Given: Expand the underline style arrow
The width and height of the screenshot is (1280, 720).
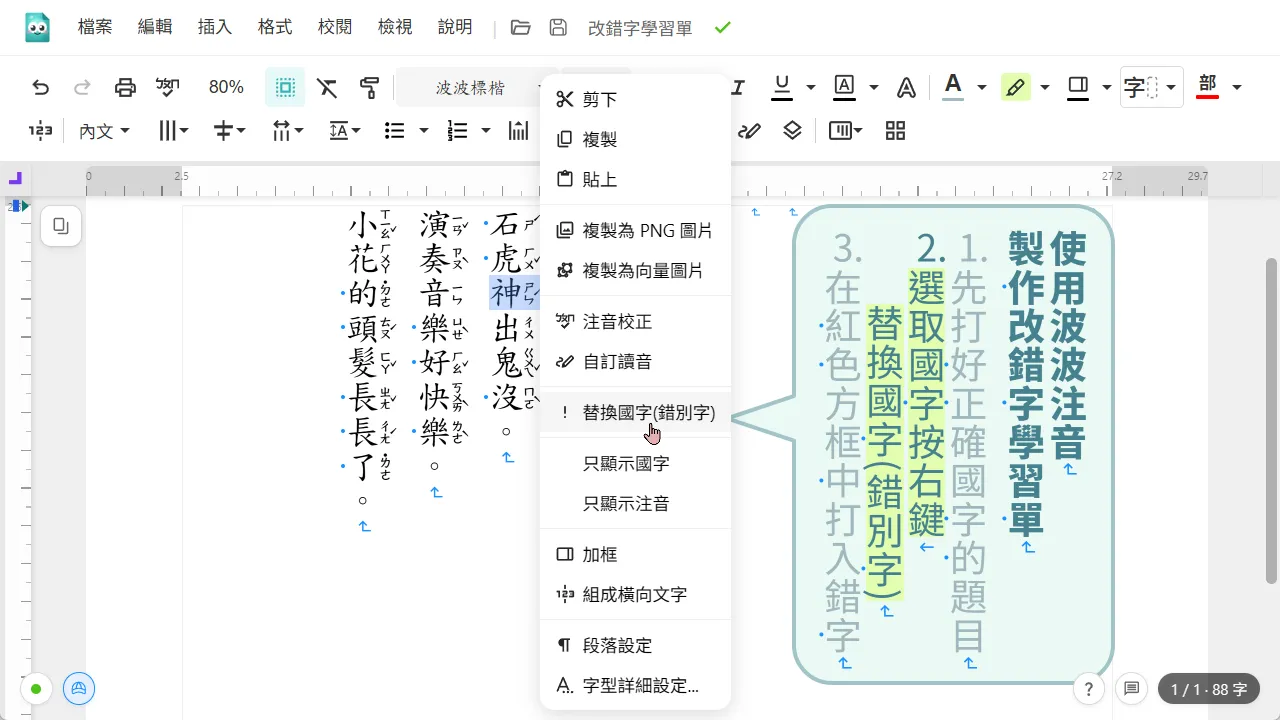Looking at the screenshot, I should 811,87.
